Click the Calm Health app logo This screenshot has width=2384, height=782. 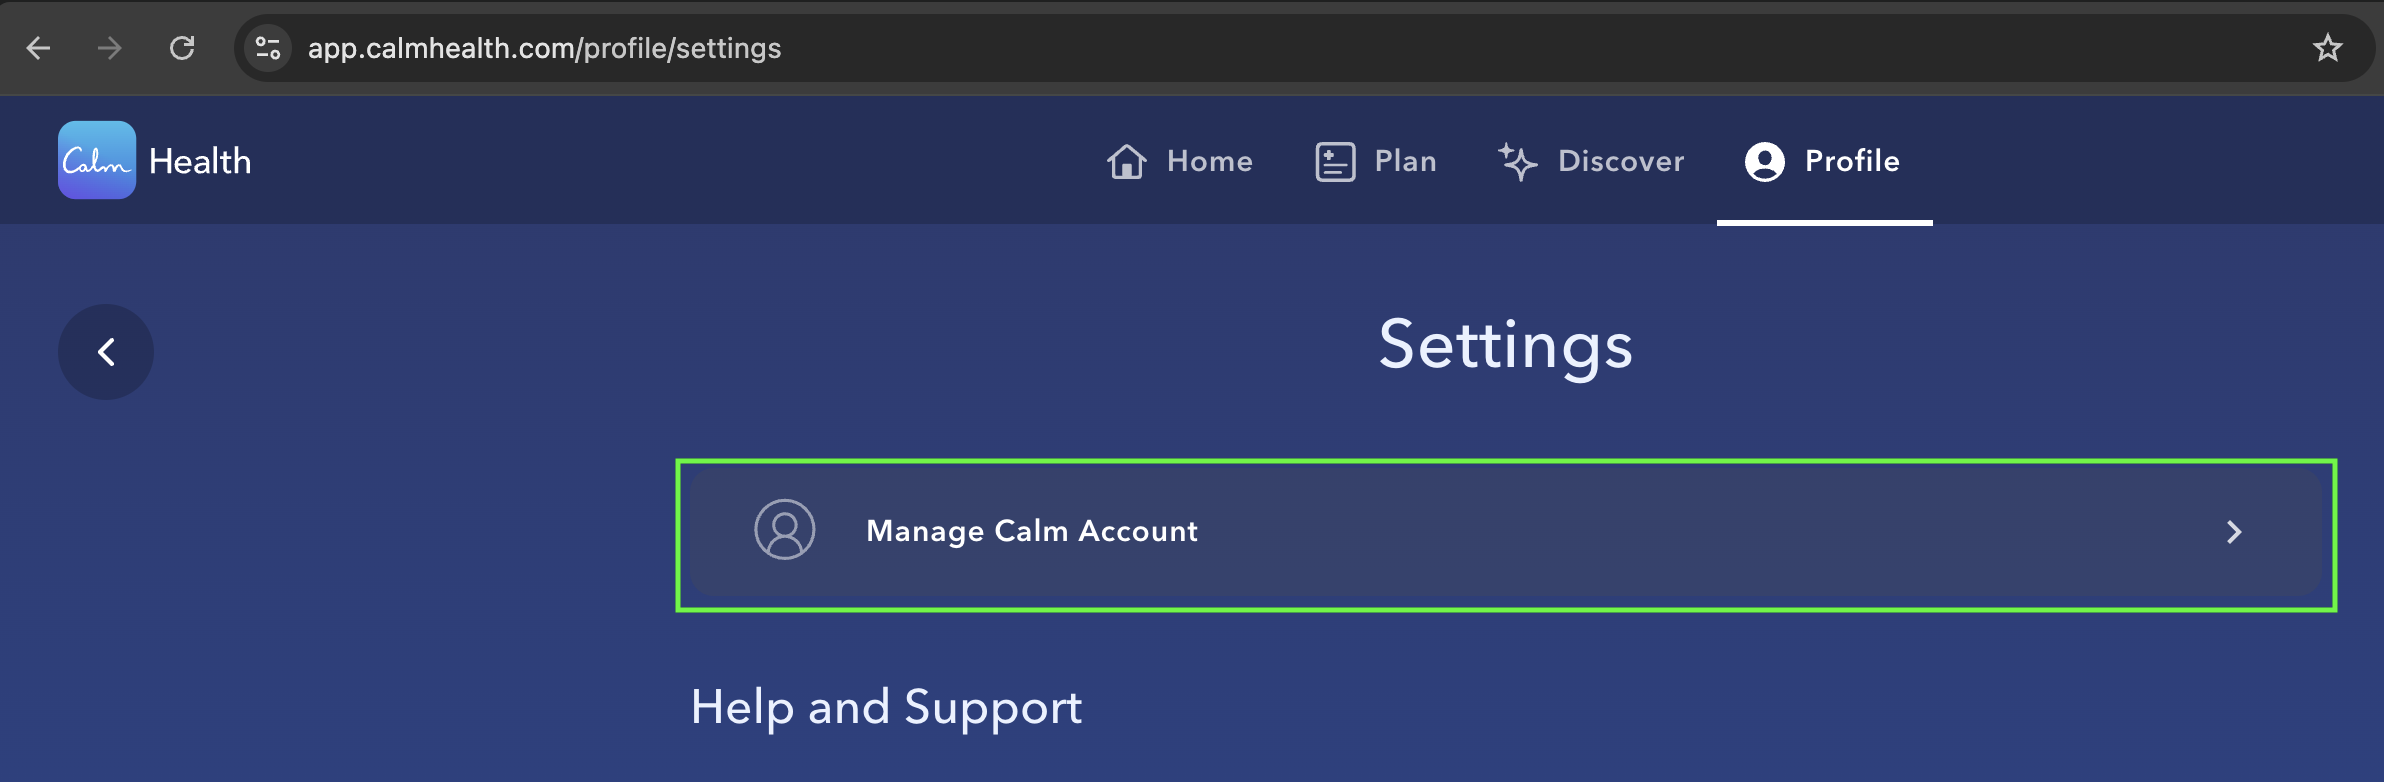96,159
